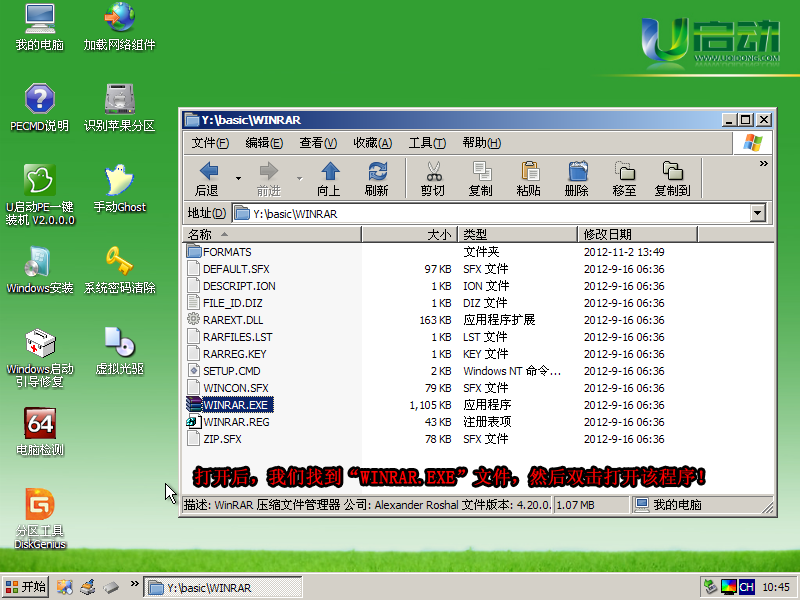This screenshot has height=600, width=800.
Task: Open the address bar dropdown arrow
Action: pyautogui.click(x=758, y=213)
